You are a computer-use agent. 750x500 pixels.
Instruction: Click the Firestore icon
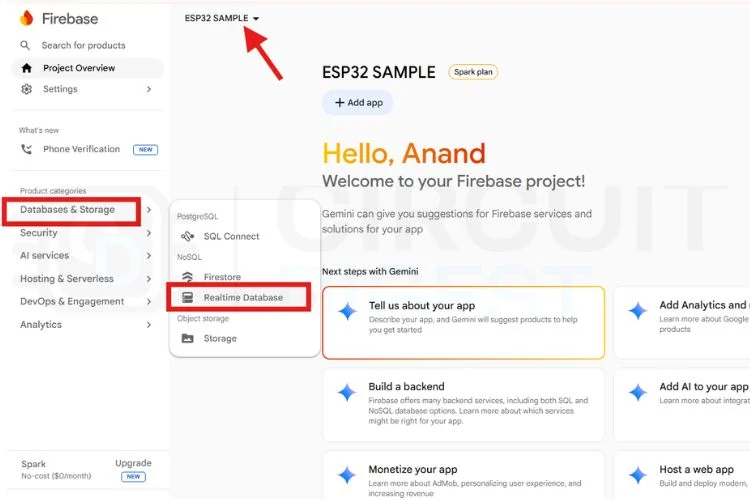188,277
